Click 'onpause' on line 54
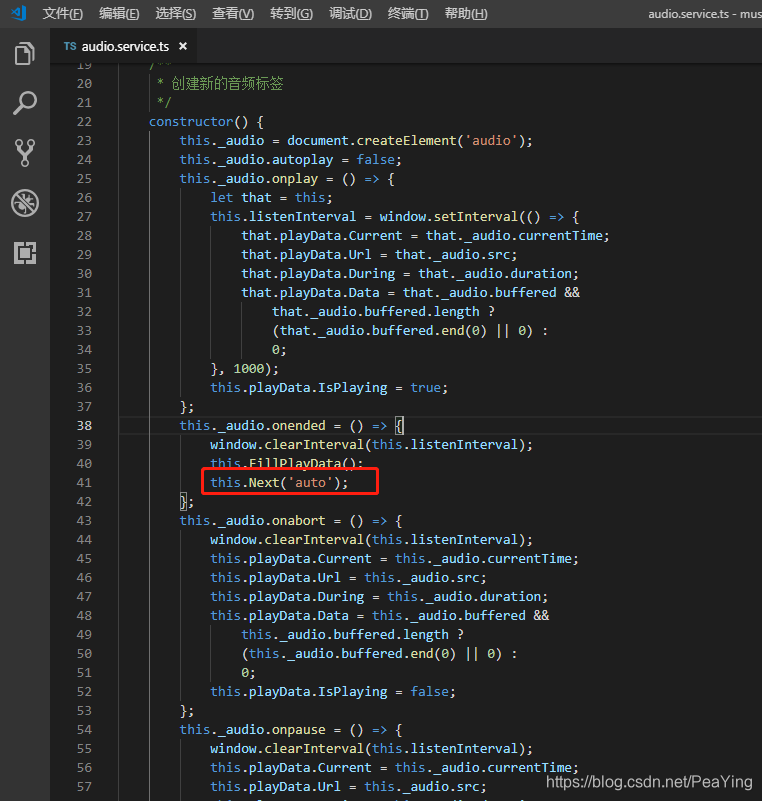 [298, 729]
